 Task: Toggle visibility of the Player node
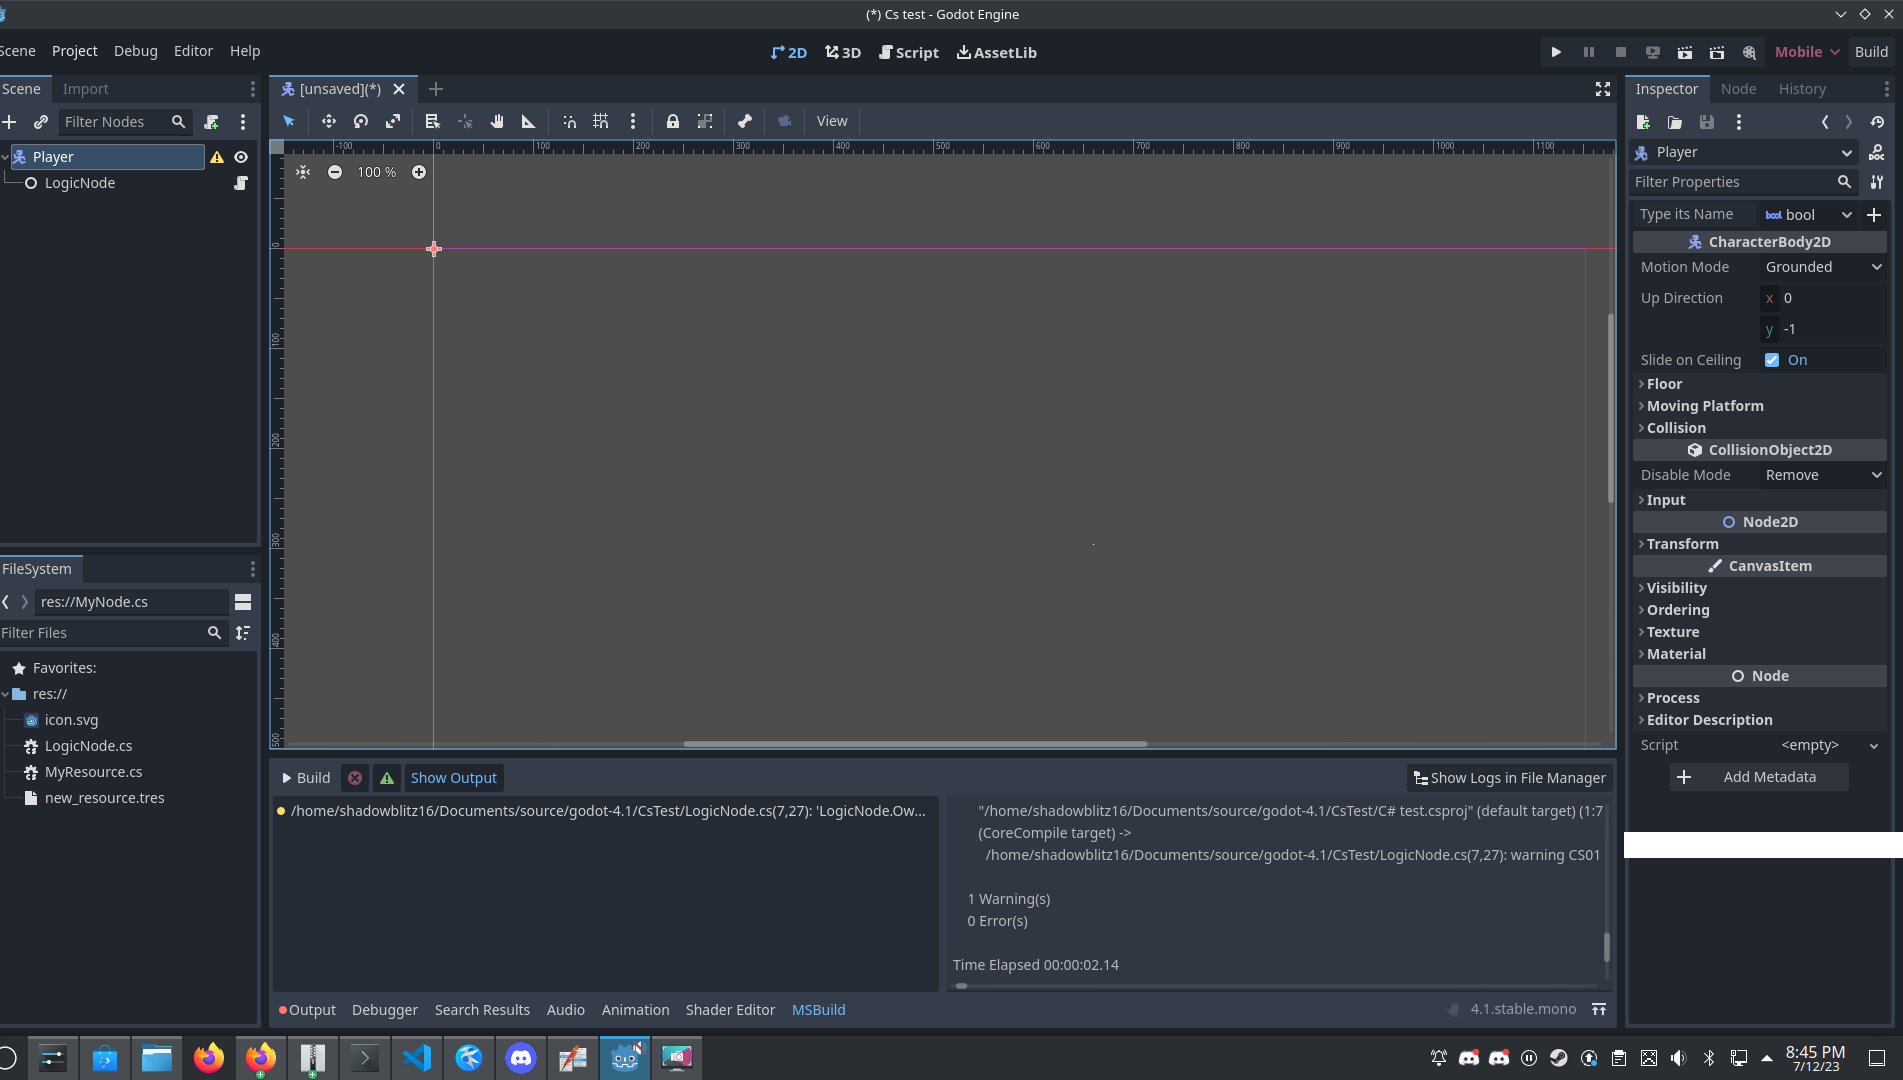click(x=241, y=157)
